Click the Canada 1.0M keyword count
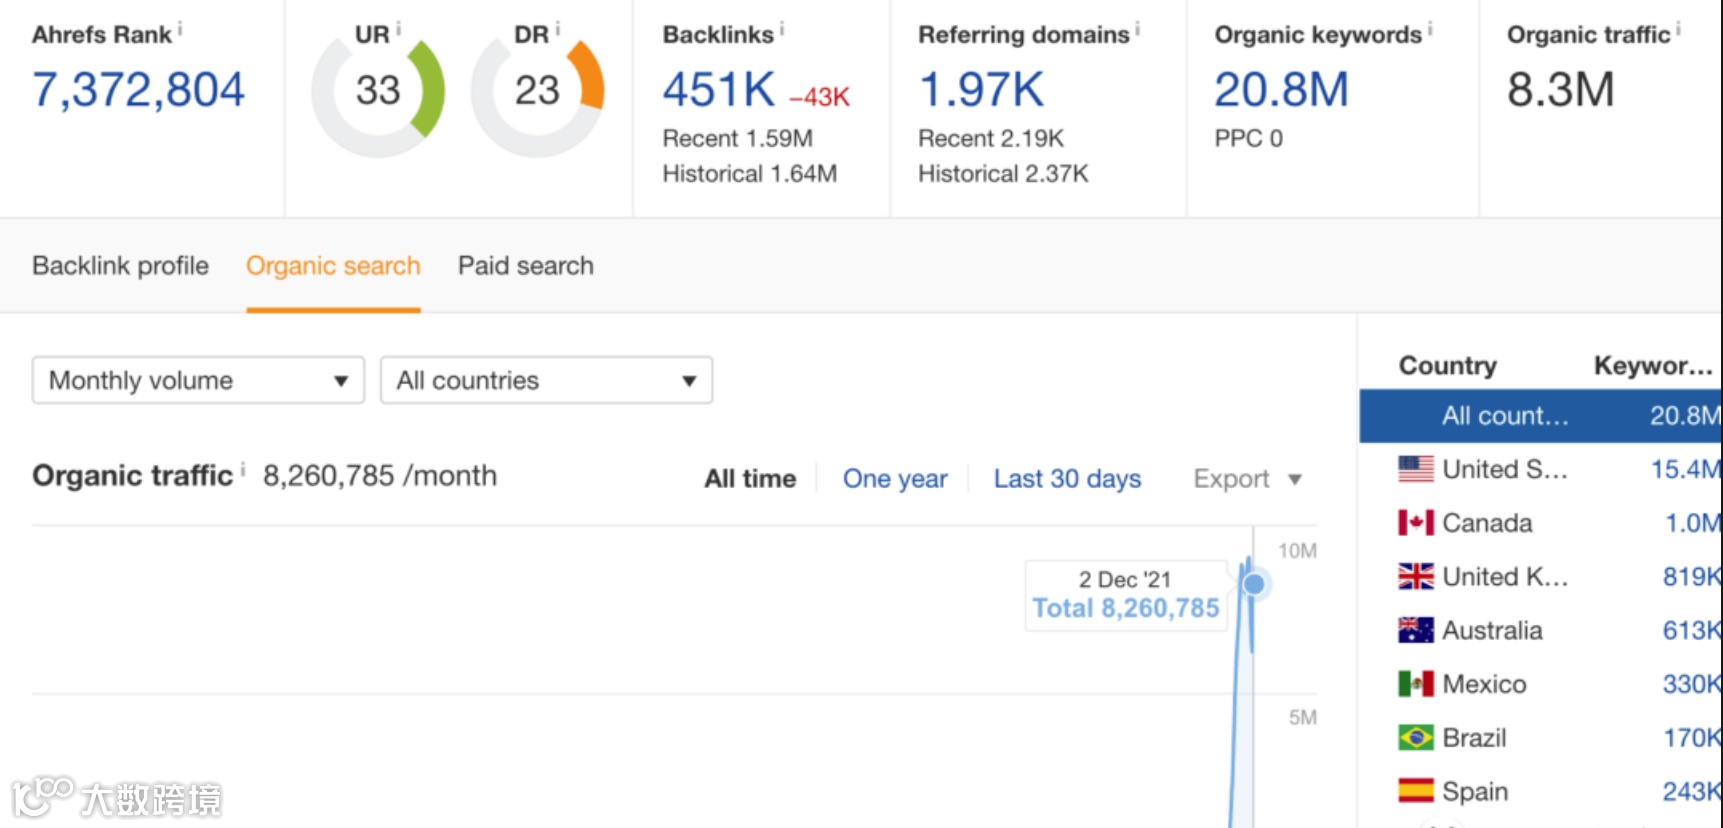This screenshot has height=828, width=1723. 1693,523
